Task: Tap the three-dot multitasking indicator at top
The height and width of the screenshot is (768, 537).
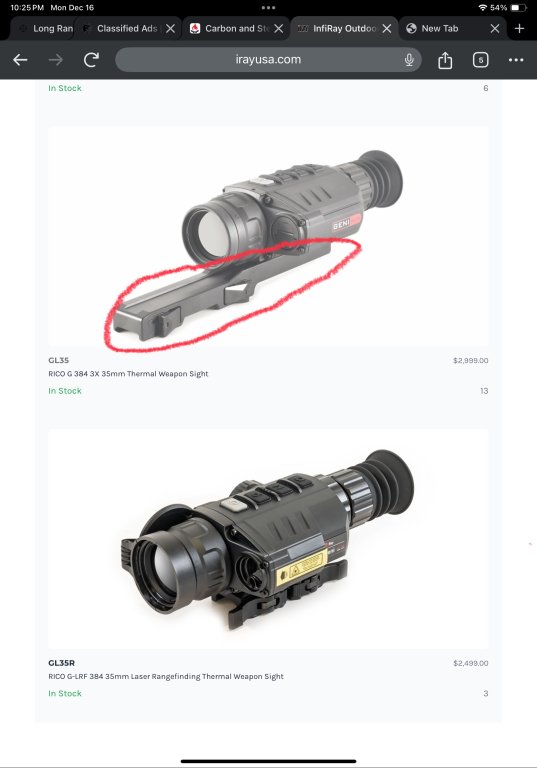Action: click(268, 7)
